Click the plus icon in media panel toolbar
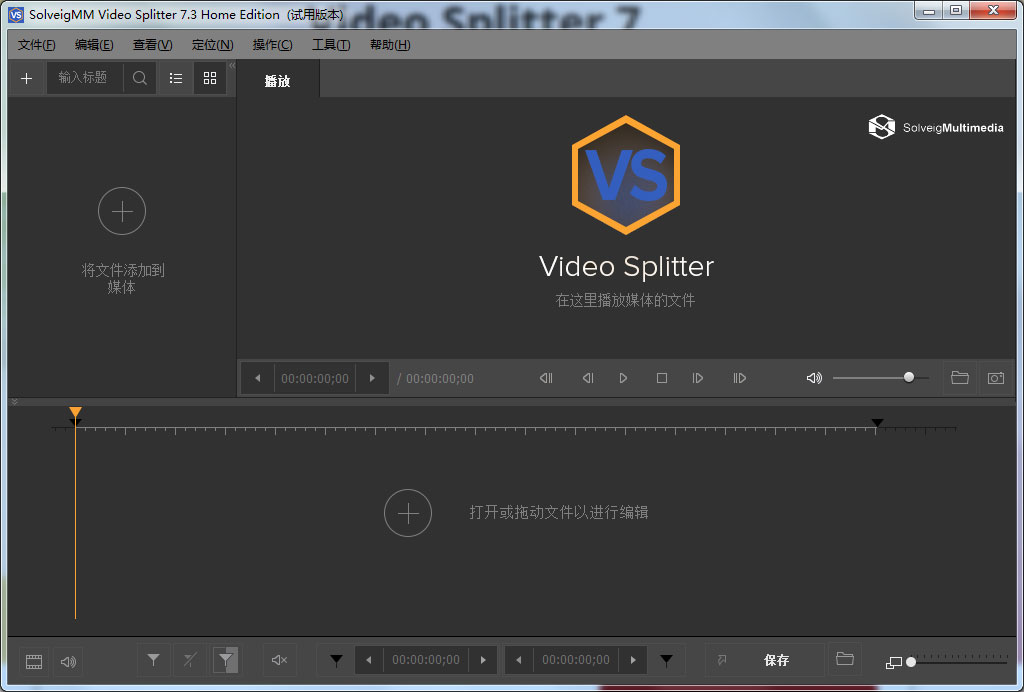 (x=26, y=78)
